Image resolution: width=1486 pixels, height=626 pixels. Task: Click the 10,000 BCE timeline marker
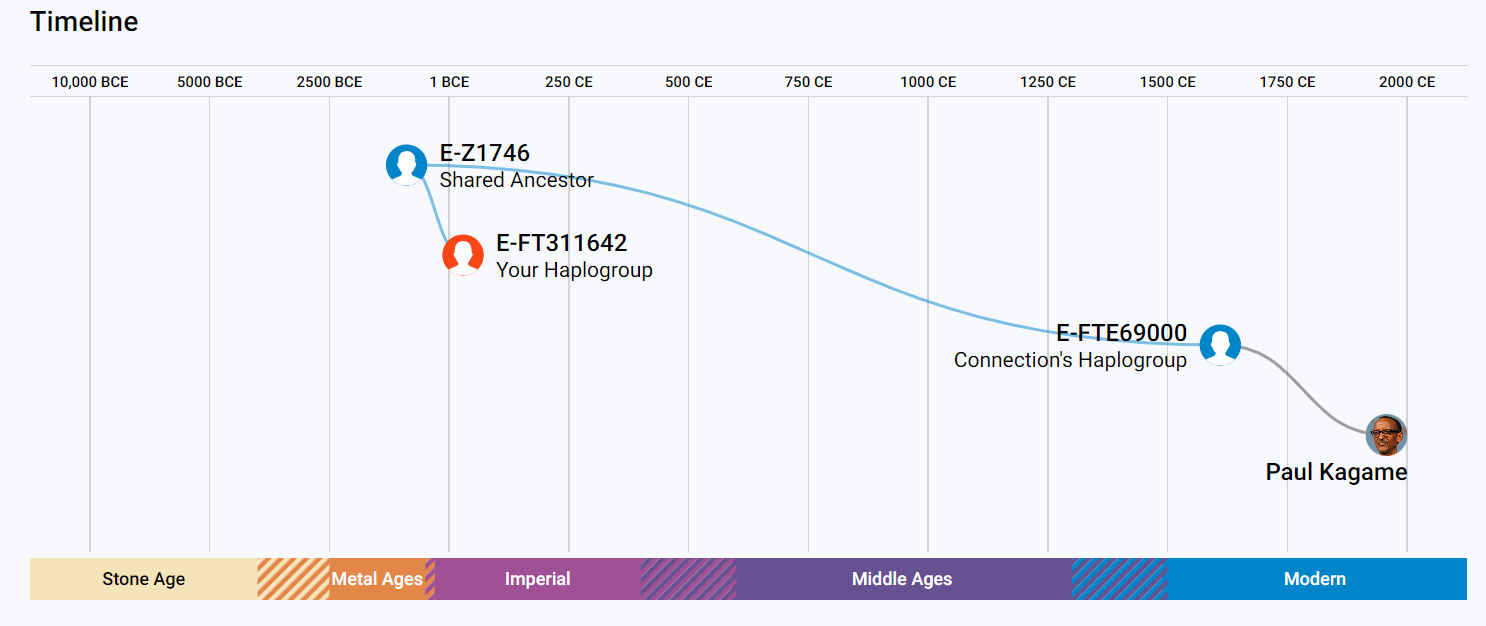[x=90, y=82]
